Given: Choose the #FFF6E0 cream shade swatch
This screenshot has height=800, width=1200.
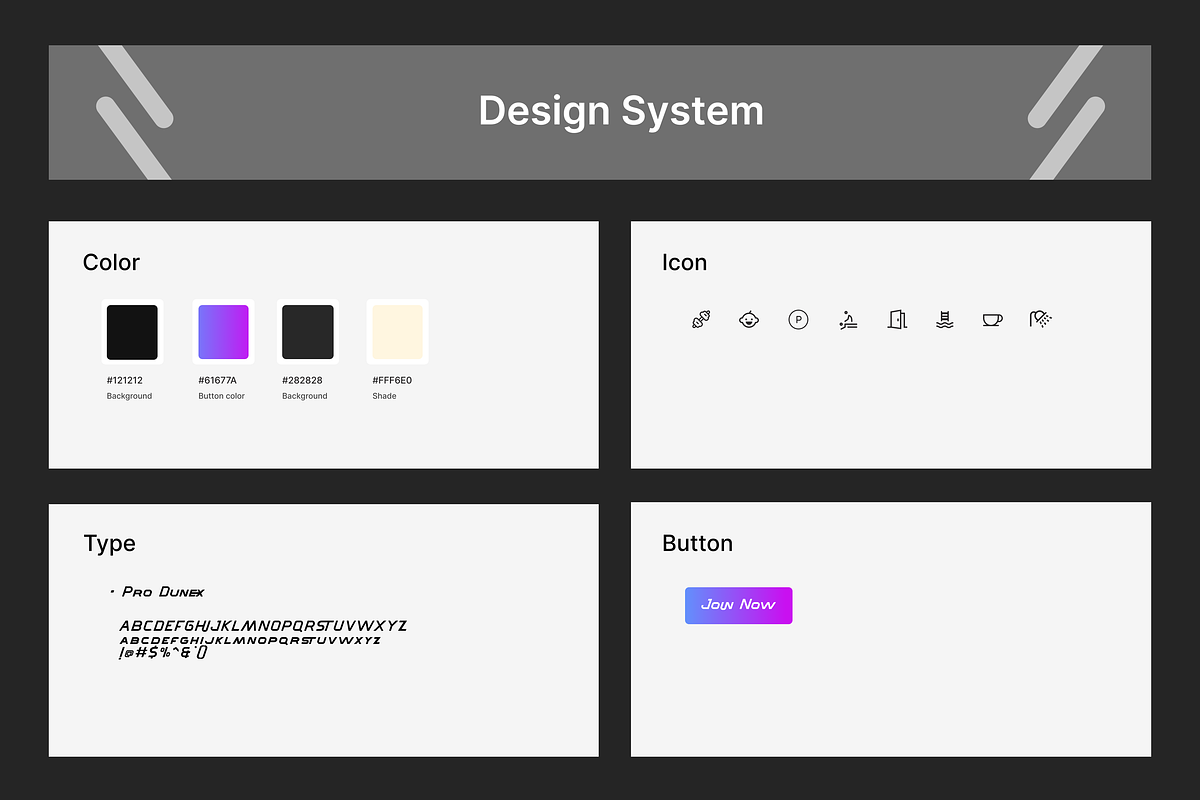Looking at the screenshot, I should [x=397, y=332].
